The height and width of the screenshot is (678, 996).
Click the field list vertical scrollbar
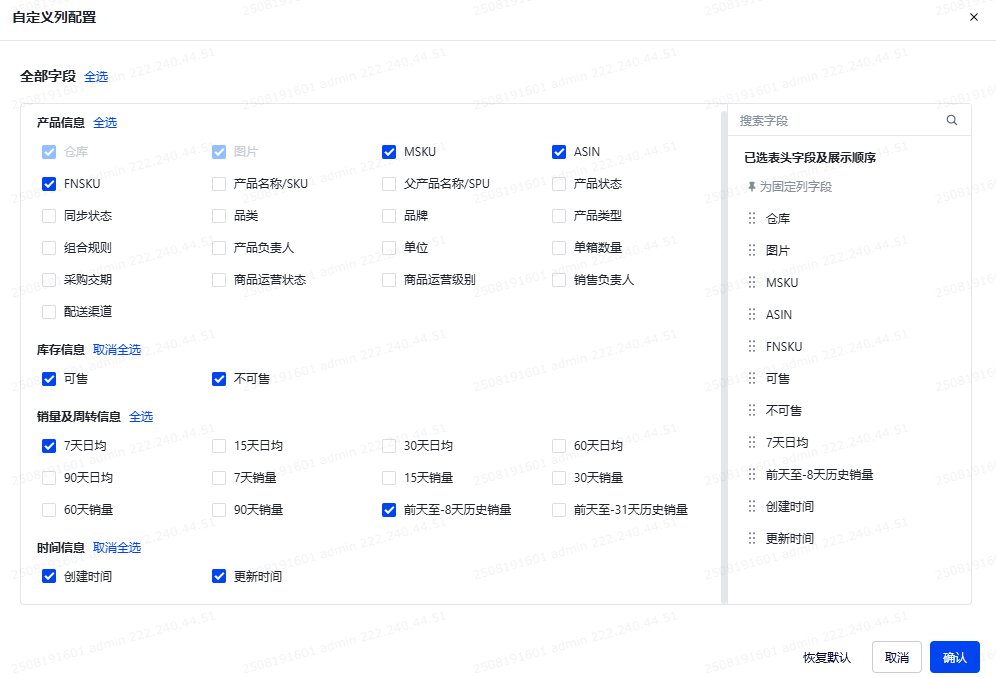click(x=724, y=358)
